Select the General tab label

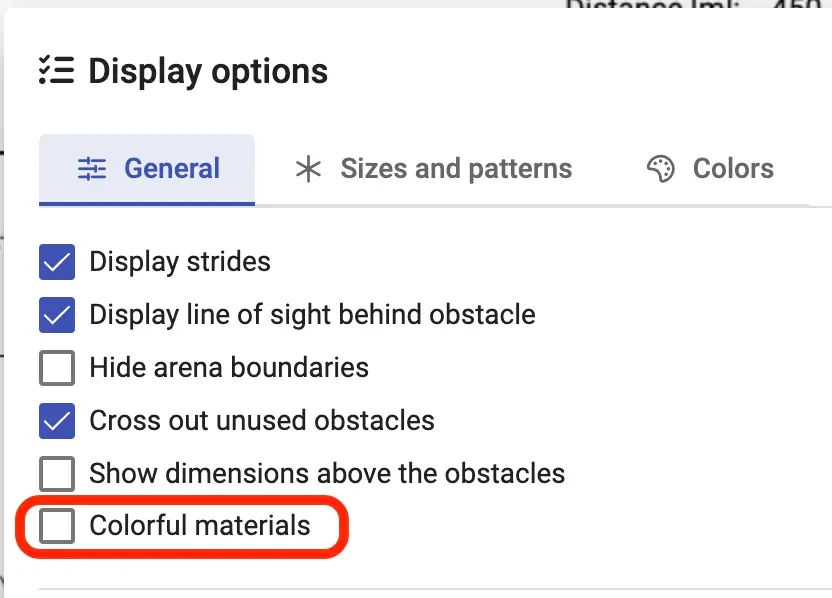click(x=171, y=169)
